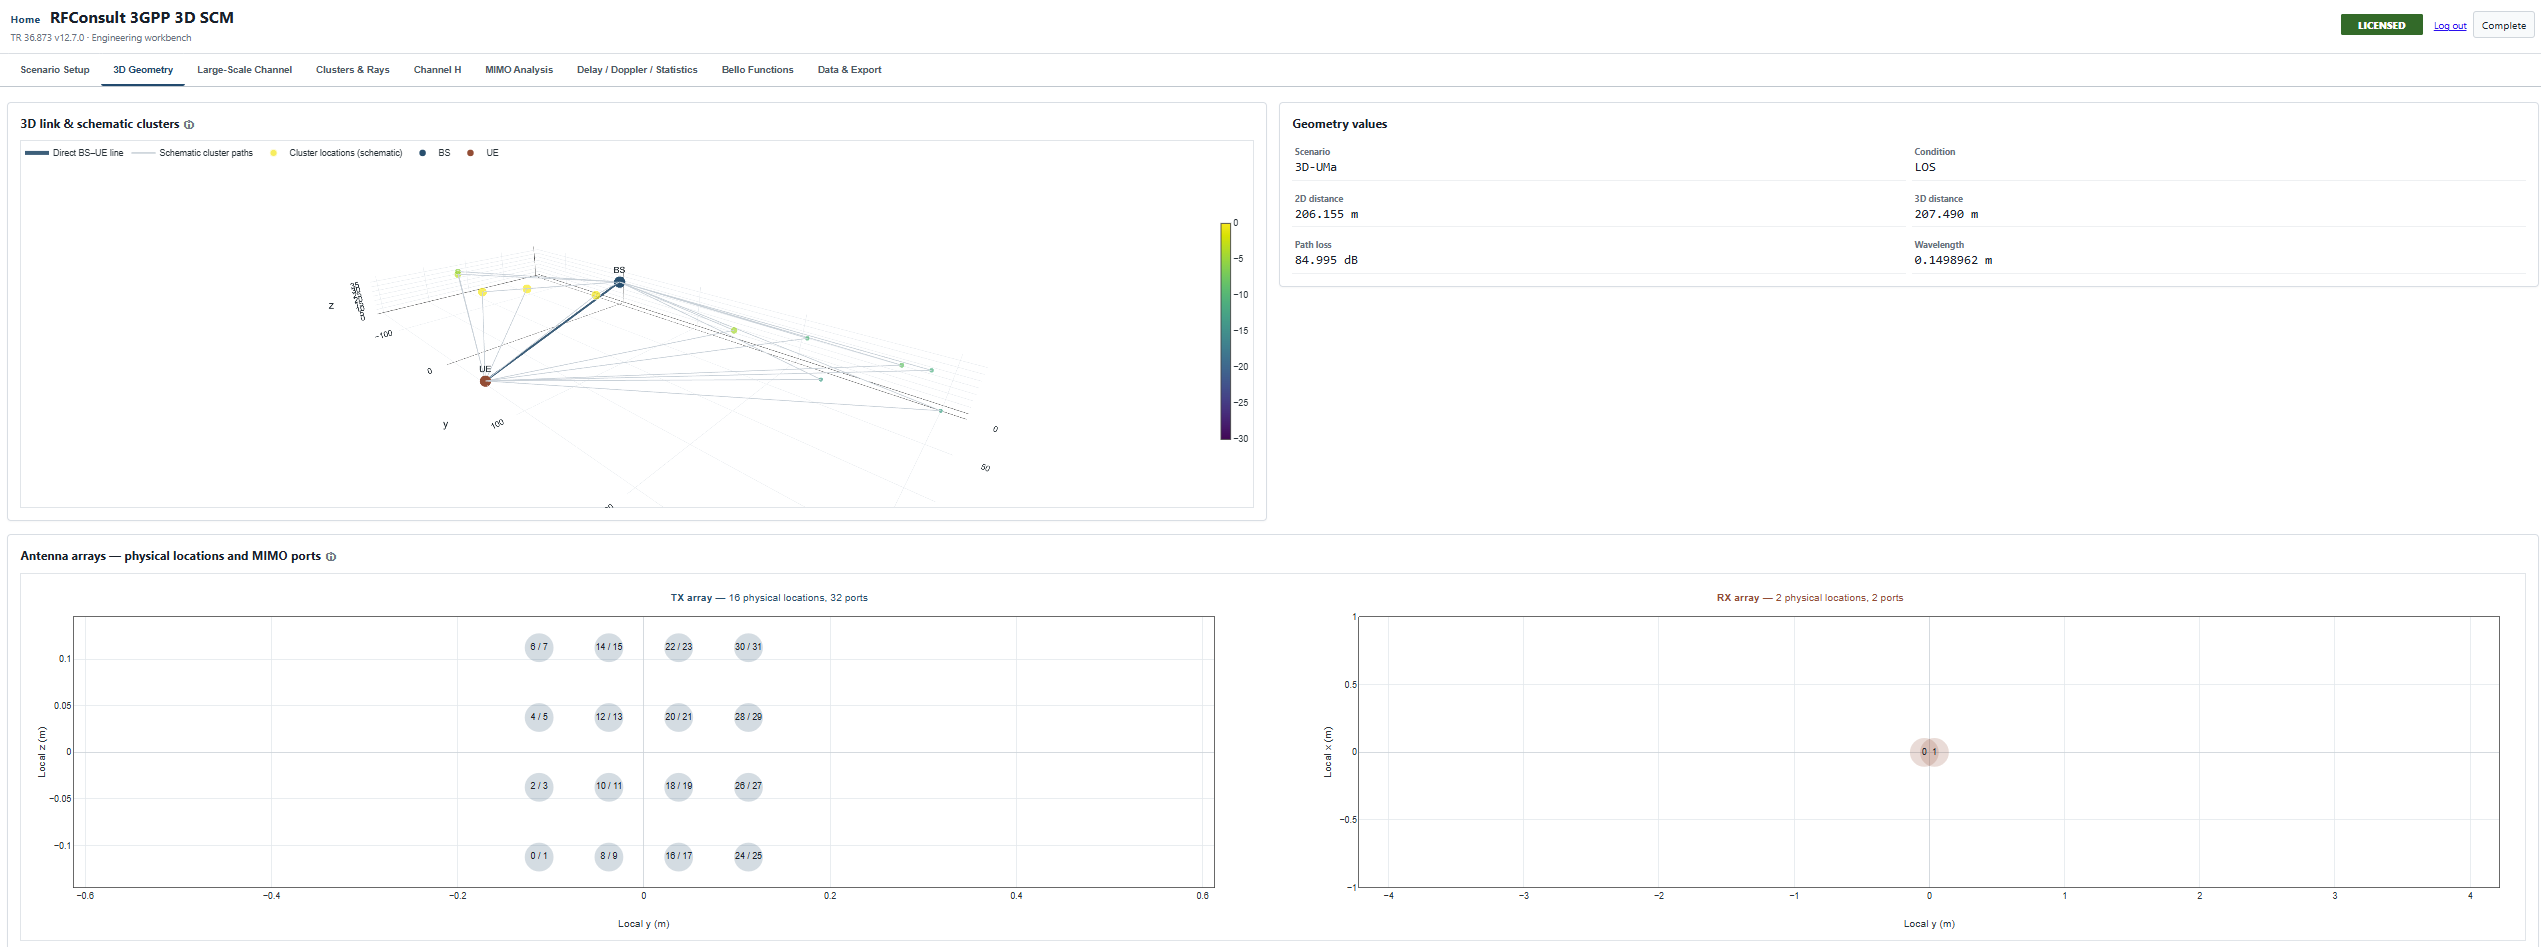This screenshot has height=947, width=2541.
Task: Toggle 'Direct BS–UE line' legend entry
Action: (x=74, y=153)
